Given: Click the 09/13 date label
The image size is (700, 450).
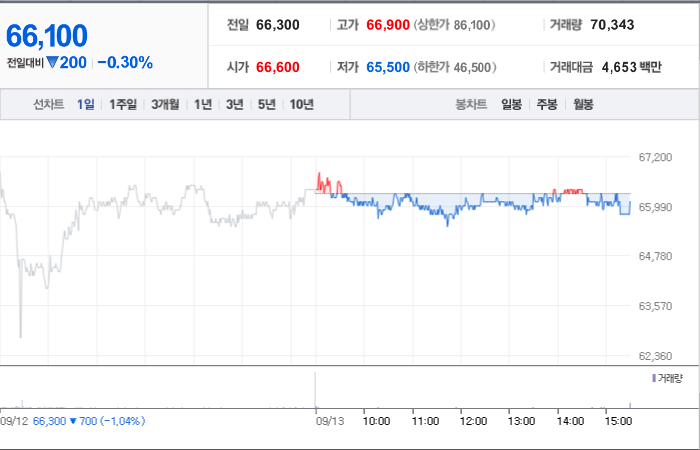Looking at the screenshot, I should point(330,421).
